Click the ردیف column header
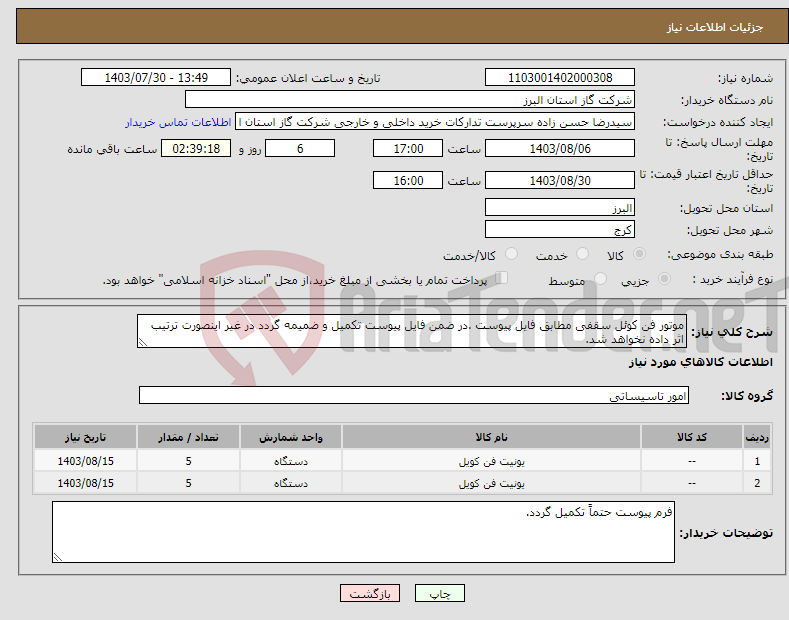Image resolution: width=789 pixels, height=620 pixels. (x=757, y=437)
